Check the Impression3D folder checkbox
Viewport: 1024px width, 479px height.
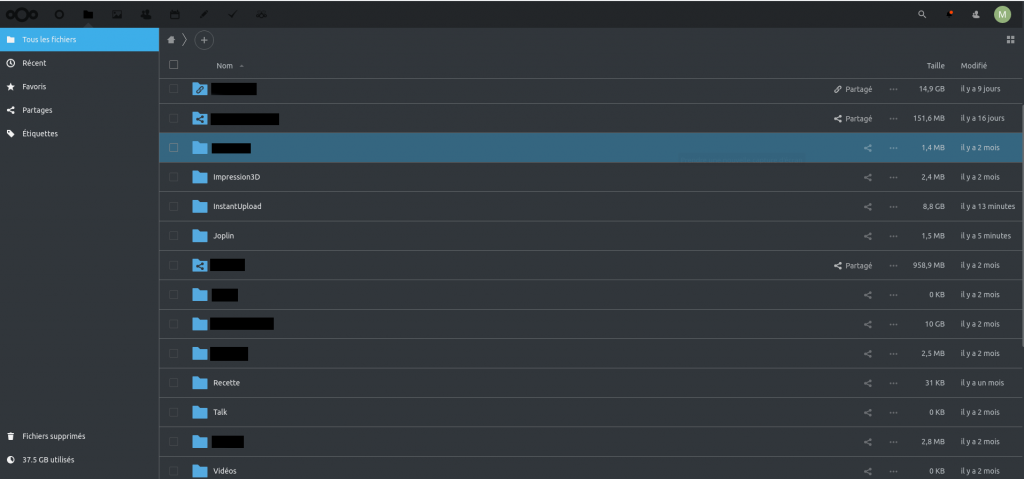tap(174, 177)
